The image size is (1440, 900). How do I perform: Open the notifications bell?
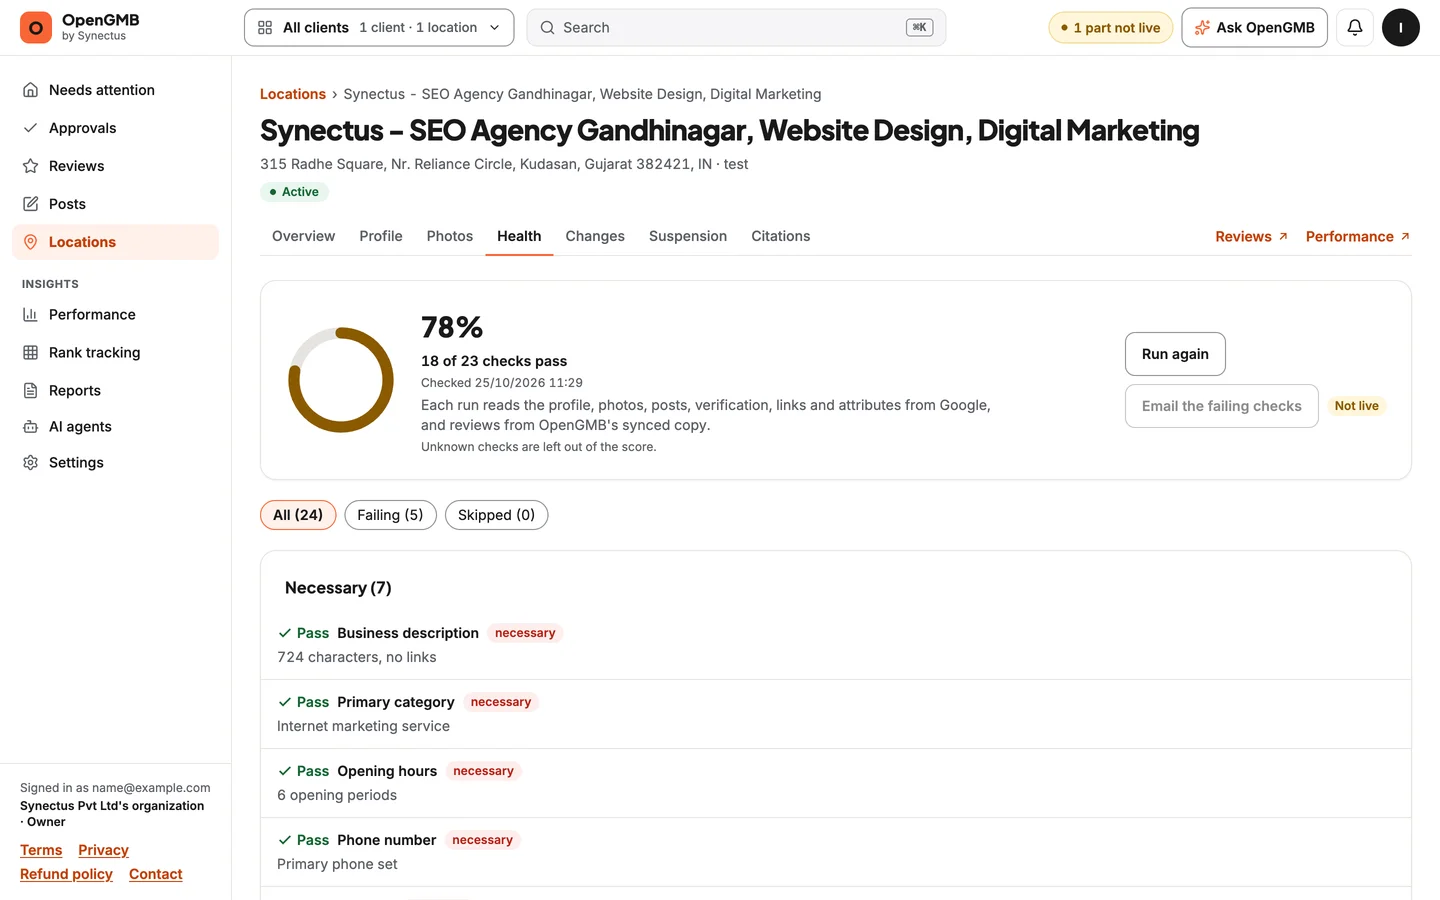[x=1354, y=28]
